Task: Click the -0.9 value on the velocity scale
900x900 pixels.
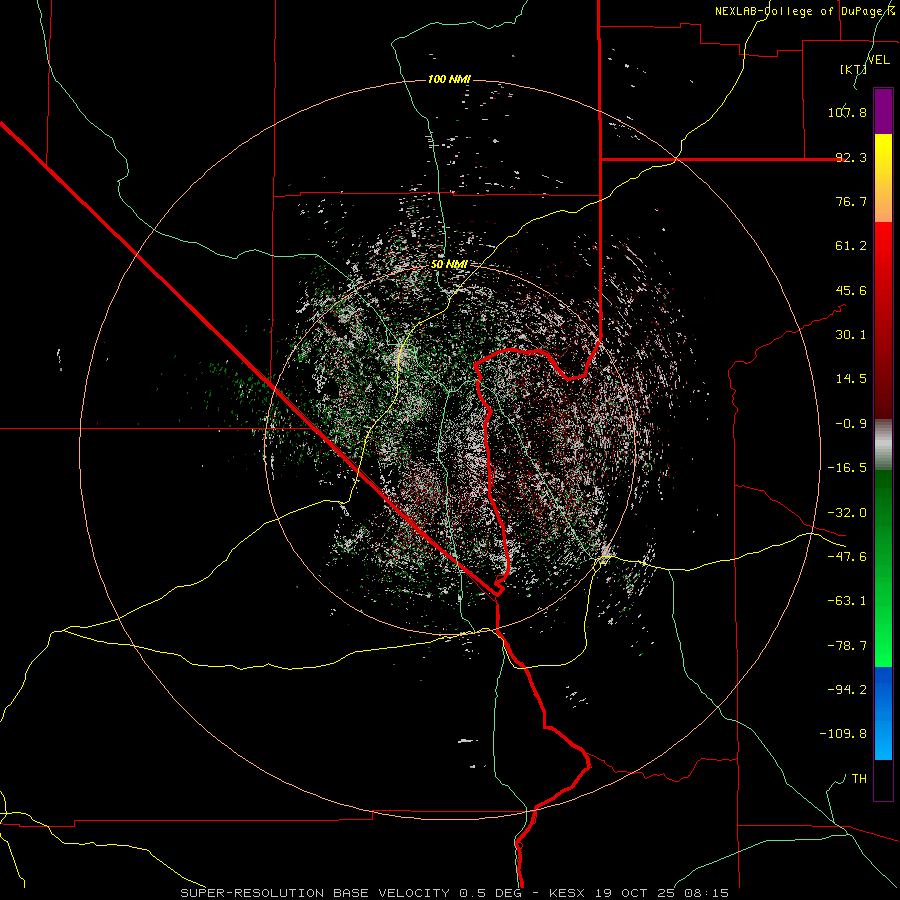Action: [851, 424]
